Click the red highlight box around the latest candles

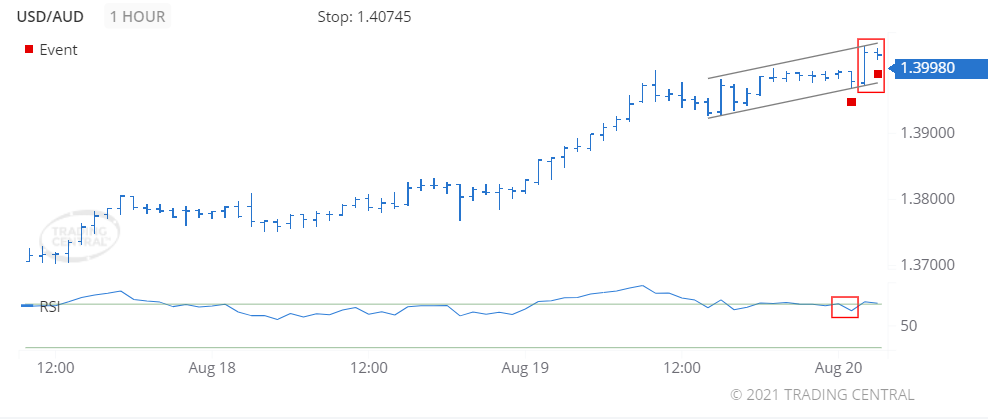click(870, 66)
